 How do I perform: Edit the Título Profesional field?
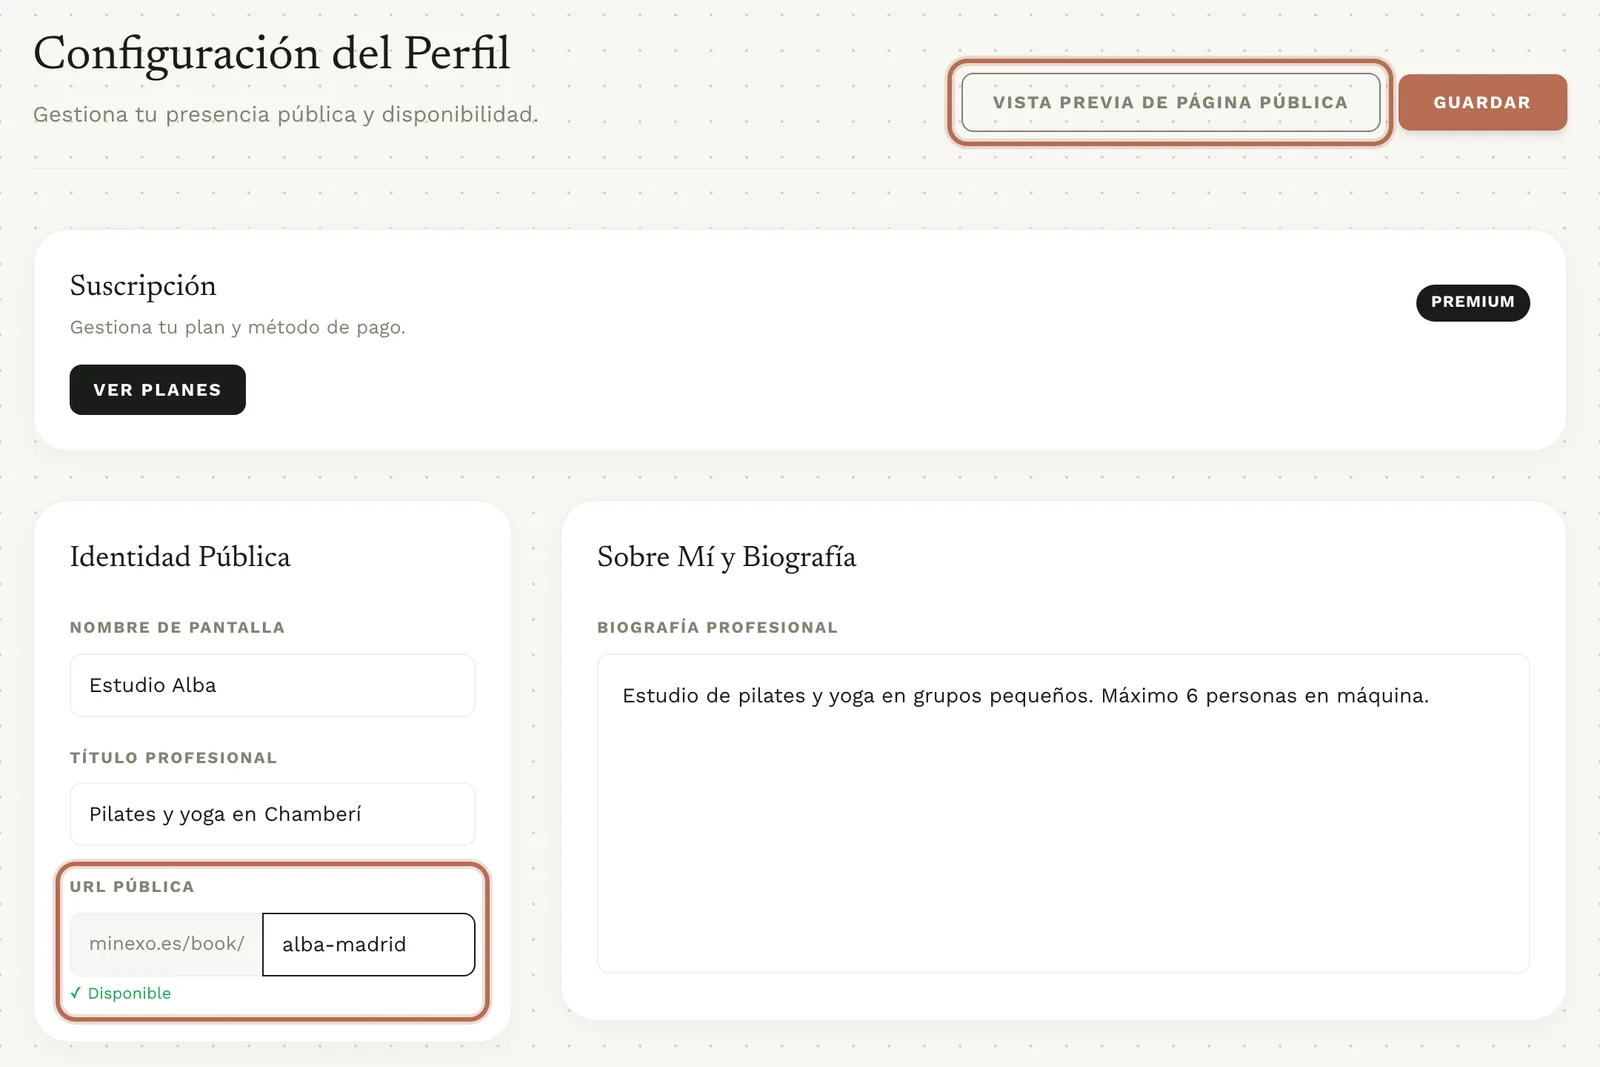[x=272, y=814]
